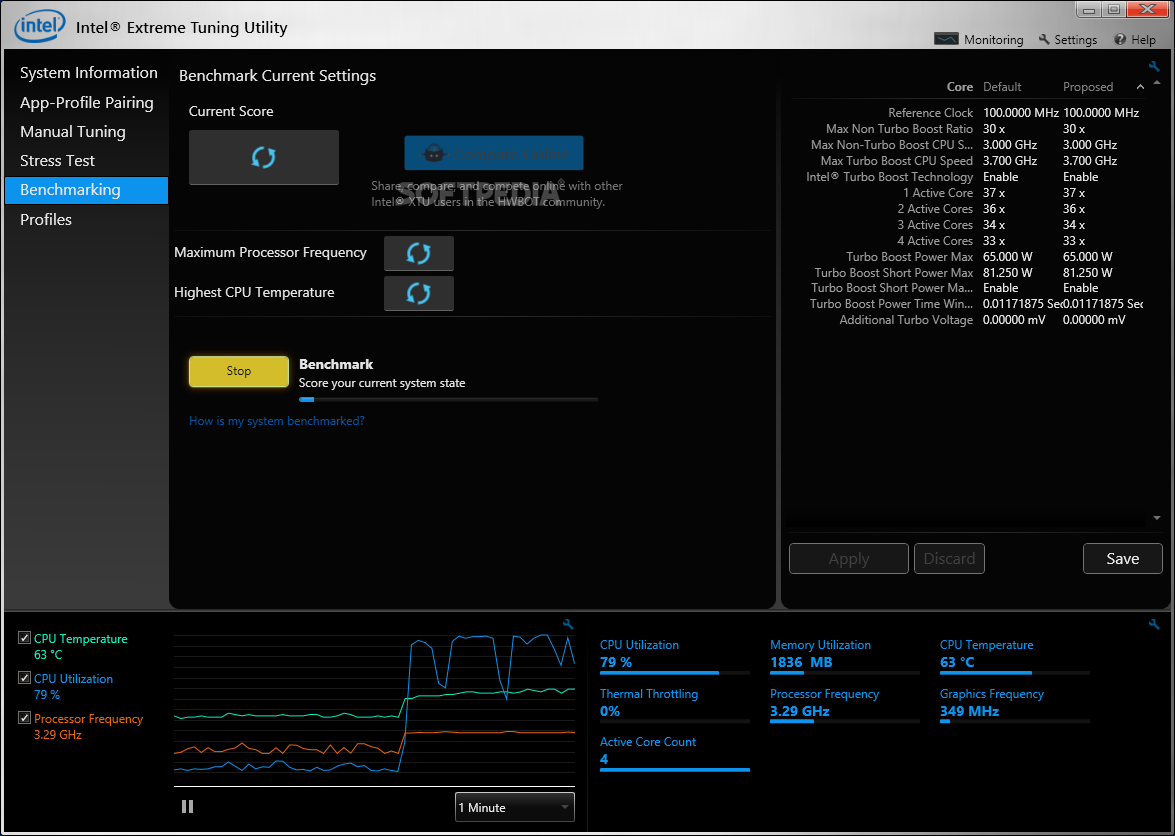Screen dimensions: 1175x836
Task: Click the Default column header
Action: point(1002,87)
